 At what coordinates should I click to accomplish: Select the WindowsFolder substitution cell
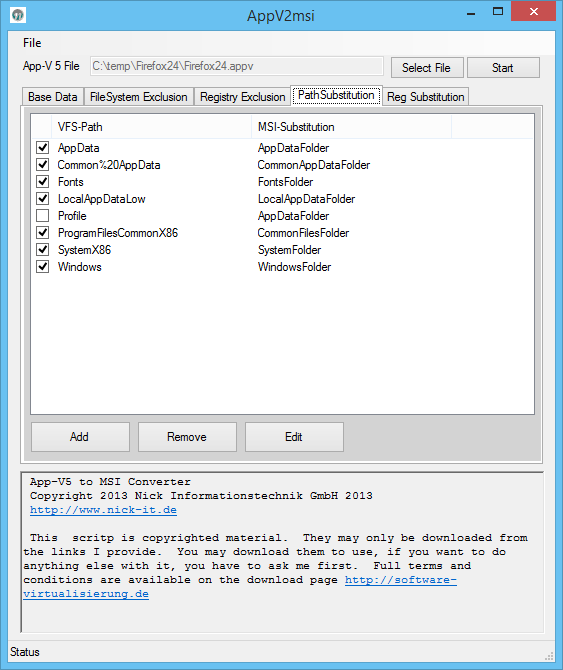294,267
